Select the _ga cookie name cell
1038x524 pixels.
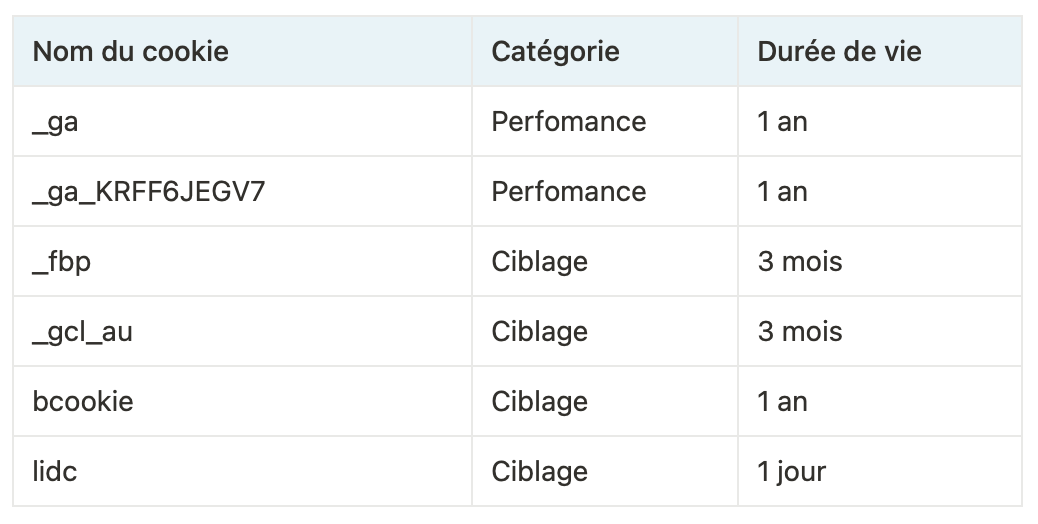[56, 122]
